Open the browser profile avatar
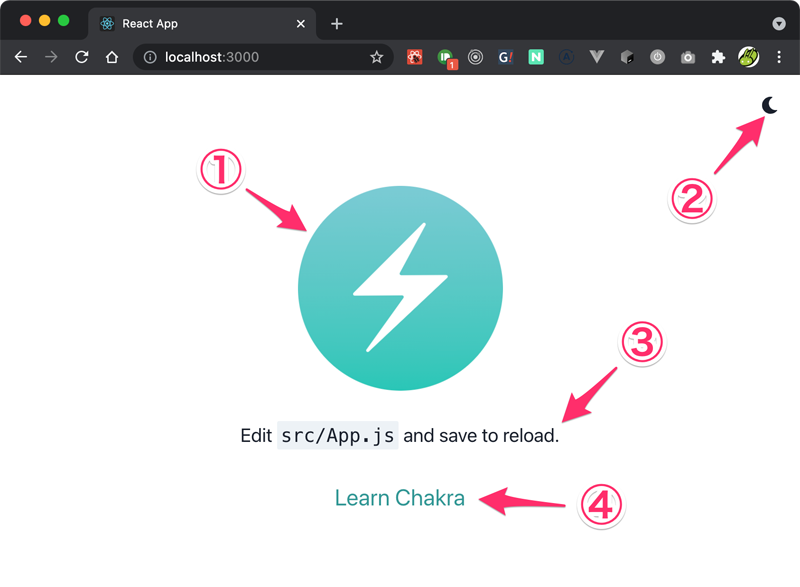The width and height of the screenshot is (800, 587). tap(748, 57)
